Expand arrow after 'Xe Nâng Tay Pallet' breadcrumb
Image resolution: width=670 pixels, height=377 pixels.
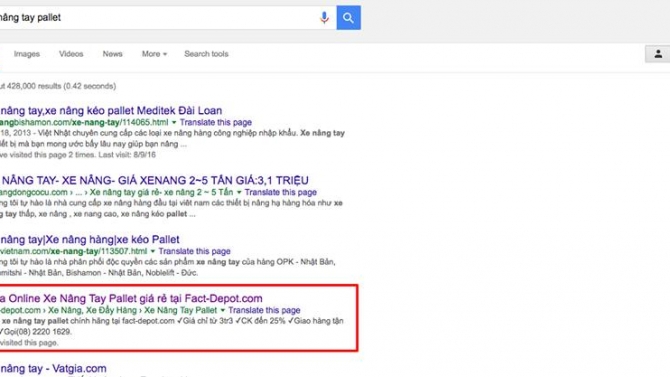[x=223, y=310]
